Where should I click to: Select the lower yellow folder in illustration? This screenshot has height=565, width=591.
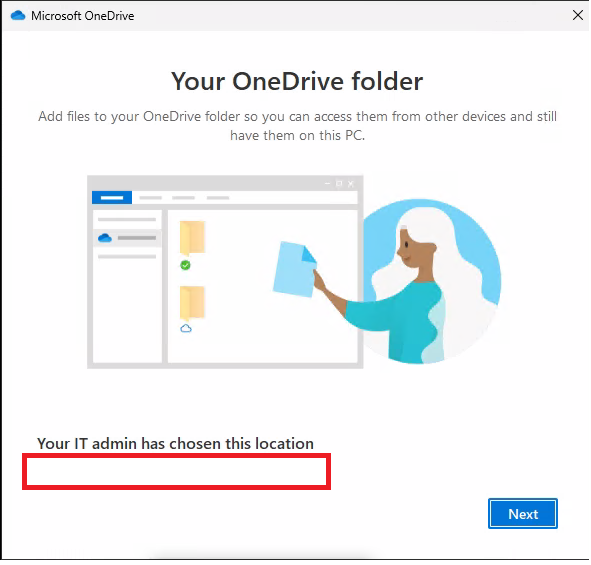pyautogui.click(x=192, y=303)
